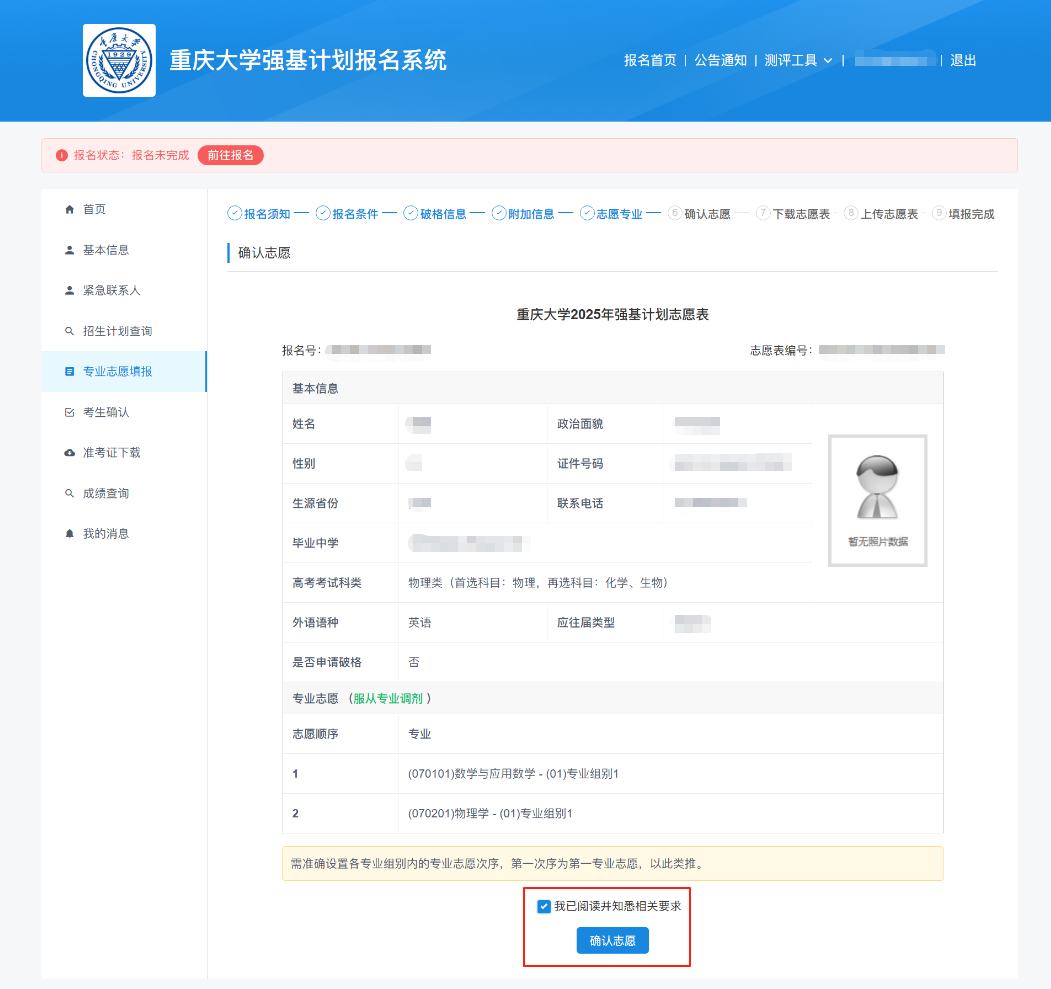Viewport: 1051px width, 989px height.
Task: Click the blurred username in header
Action: click(895, 60)
